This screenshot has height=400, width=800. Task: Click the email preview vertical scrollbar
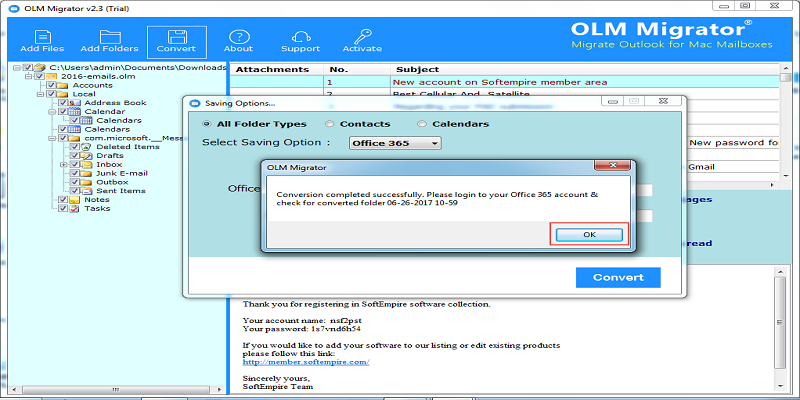pos(780,329)
